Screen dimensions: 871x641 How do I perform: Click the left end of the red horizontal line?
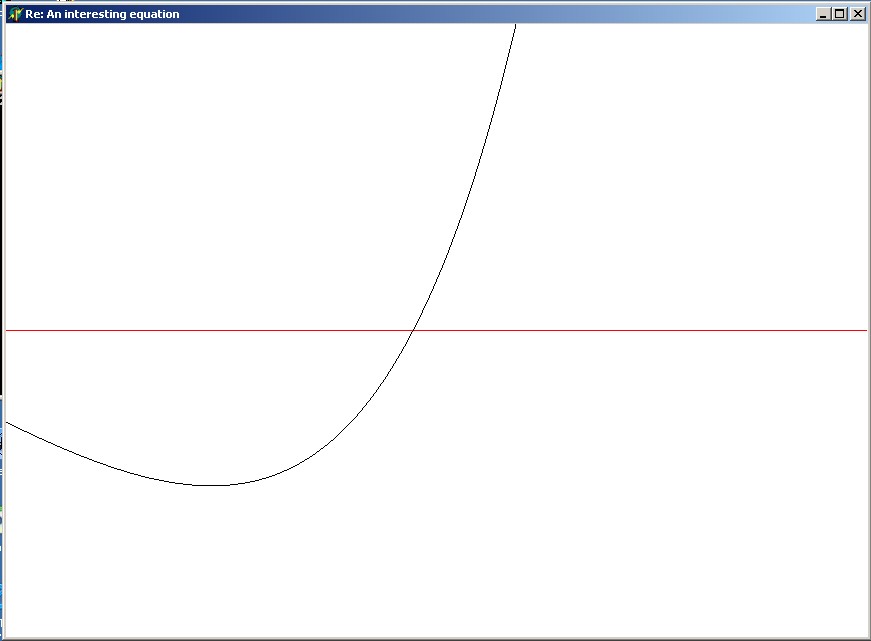point(8,330)
